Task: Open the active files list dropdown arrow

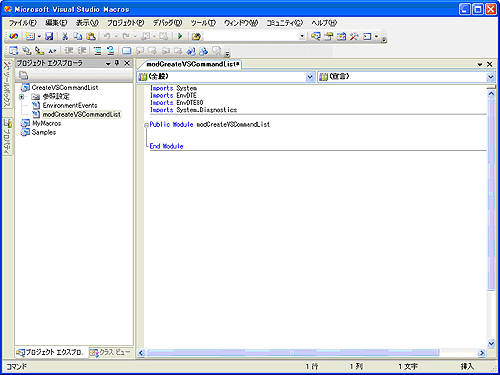Action: point(480,64)
